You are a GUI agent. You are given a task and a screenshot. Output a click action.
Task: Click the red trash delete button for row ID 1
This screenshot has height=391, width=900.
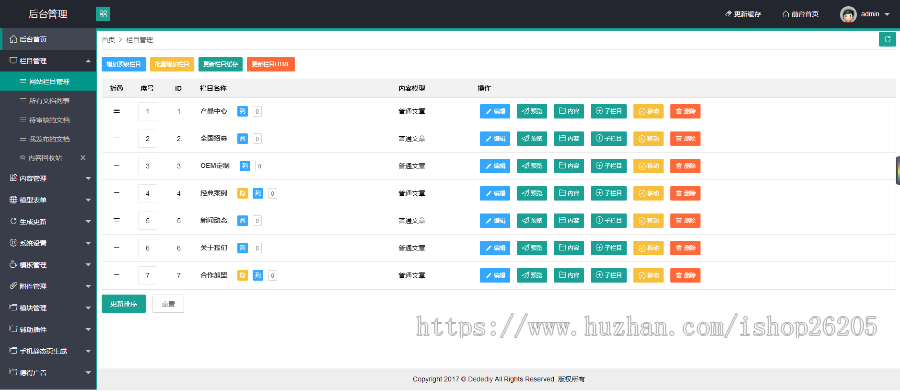click(x=685, y=111)
